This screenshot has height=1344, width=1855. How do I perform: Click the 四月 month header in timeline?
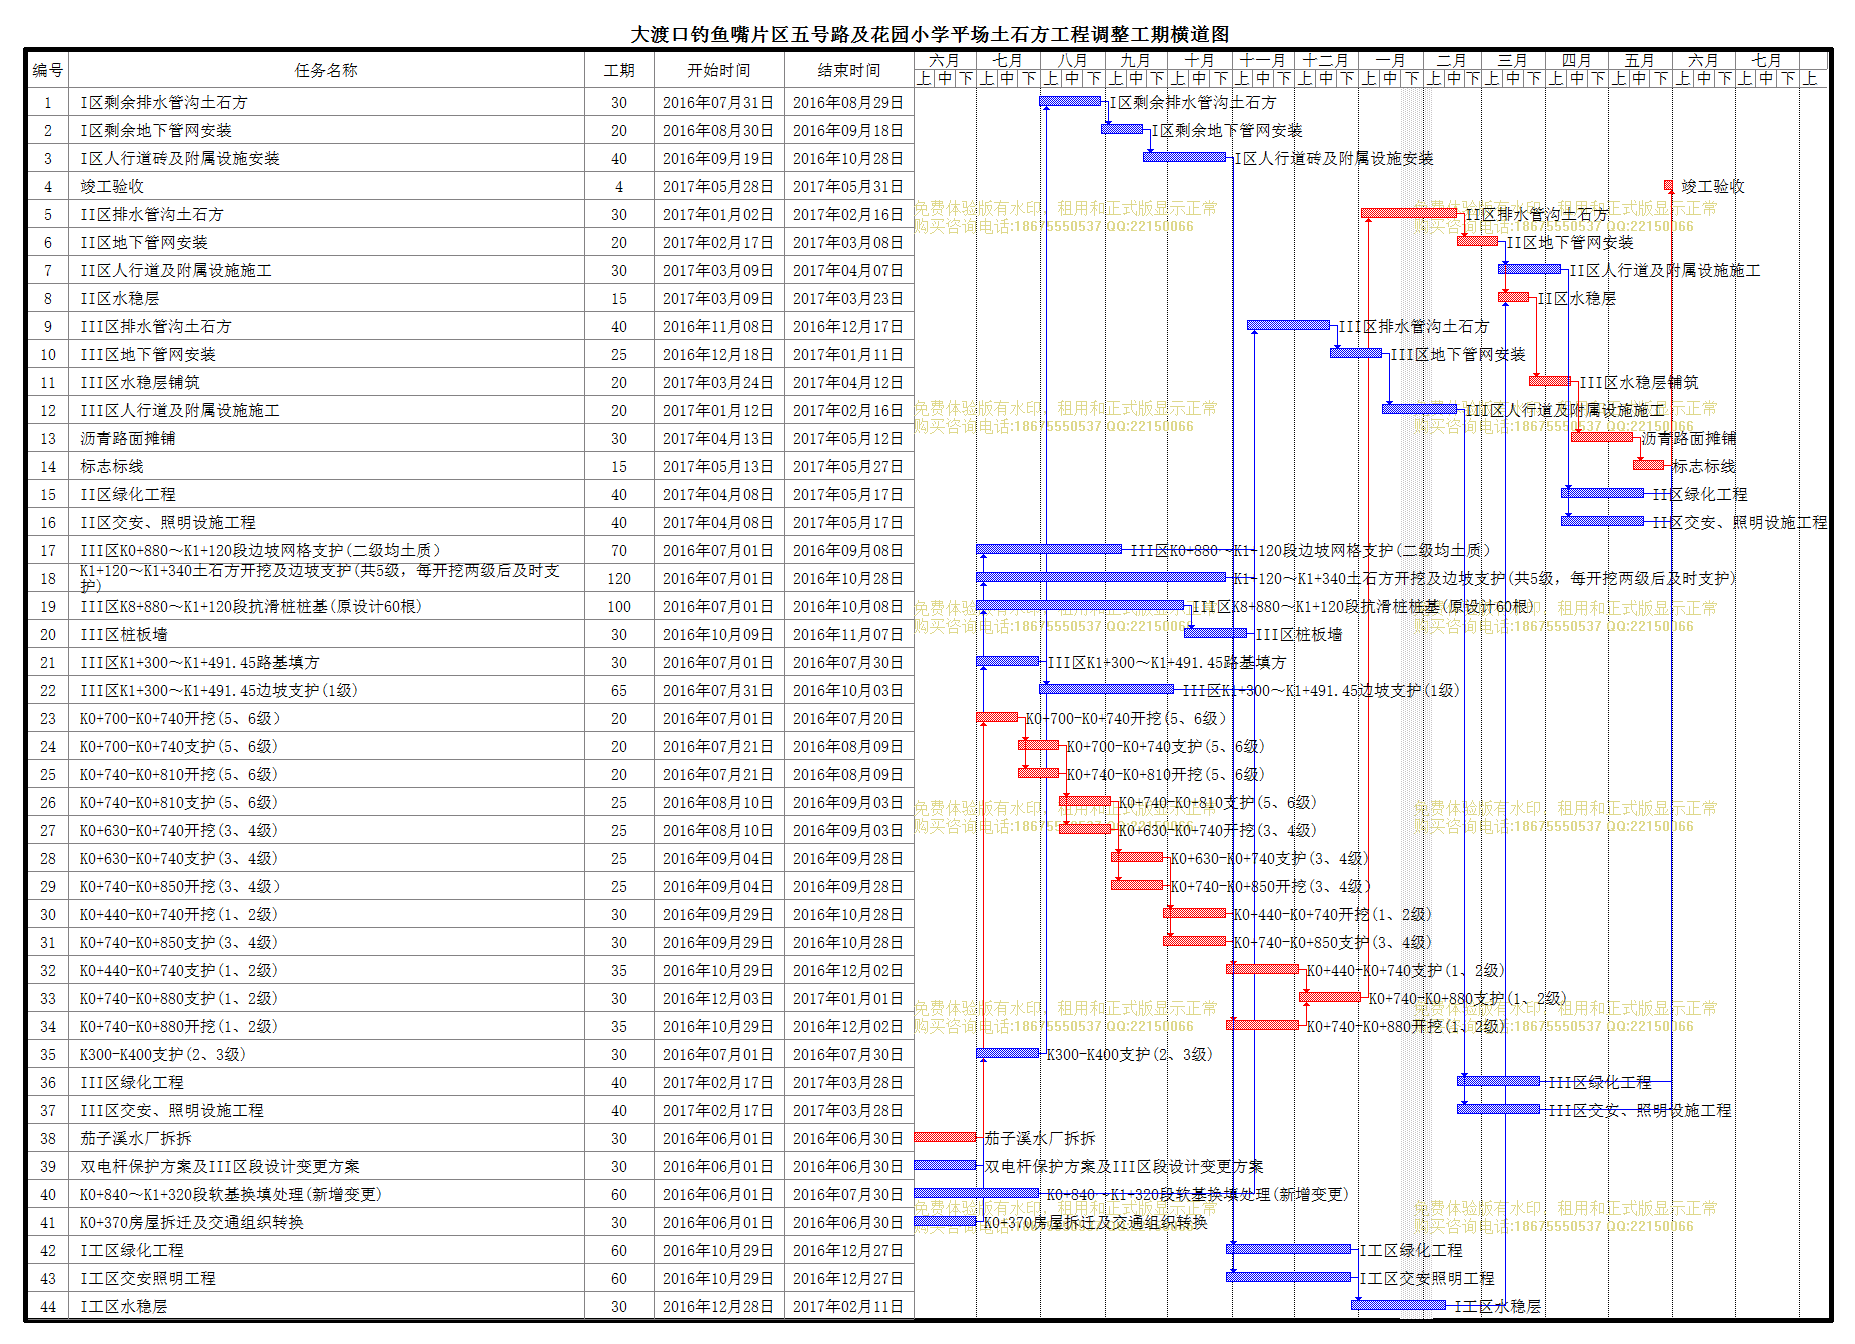(1577, 60)
